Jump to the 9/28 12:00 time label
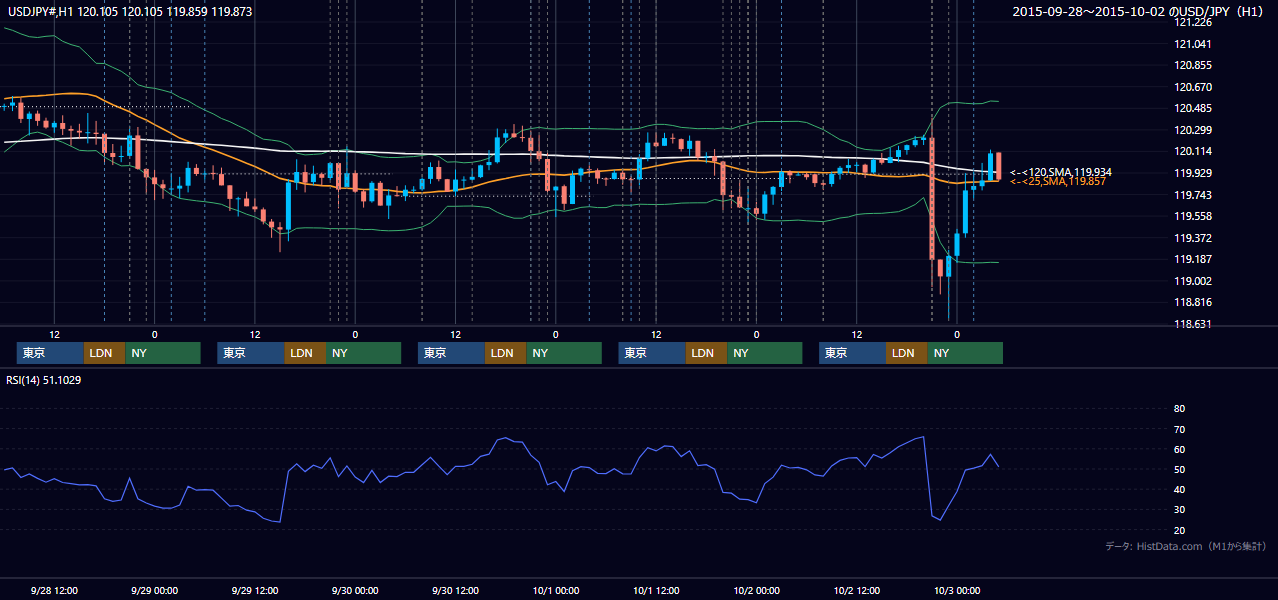The image size is (1278, 600). [54, 590]
